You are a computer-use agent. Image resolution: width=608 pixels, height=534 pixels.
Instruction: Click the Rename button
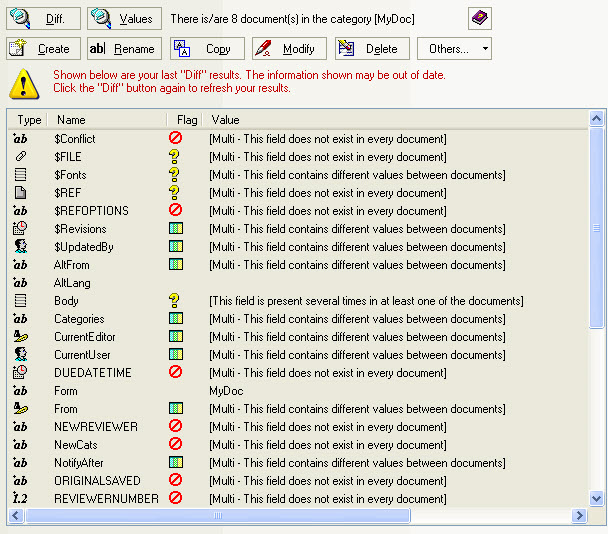click(x=124, y=48)
